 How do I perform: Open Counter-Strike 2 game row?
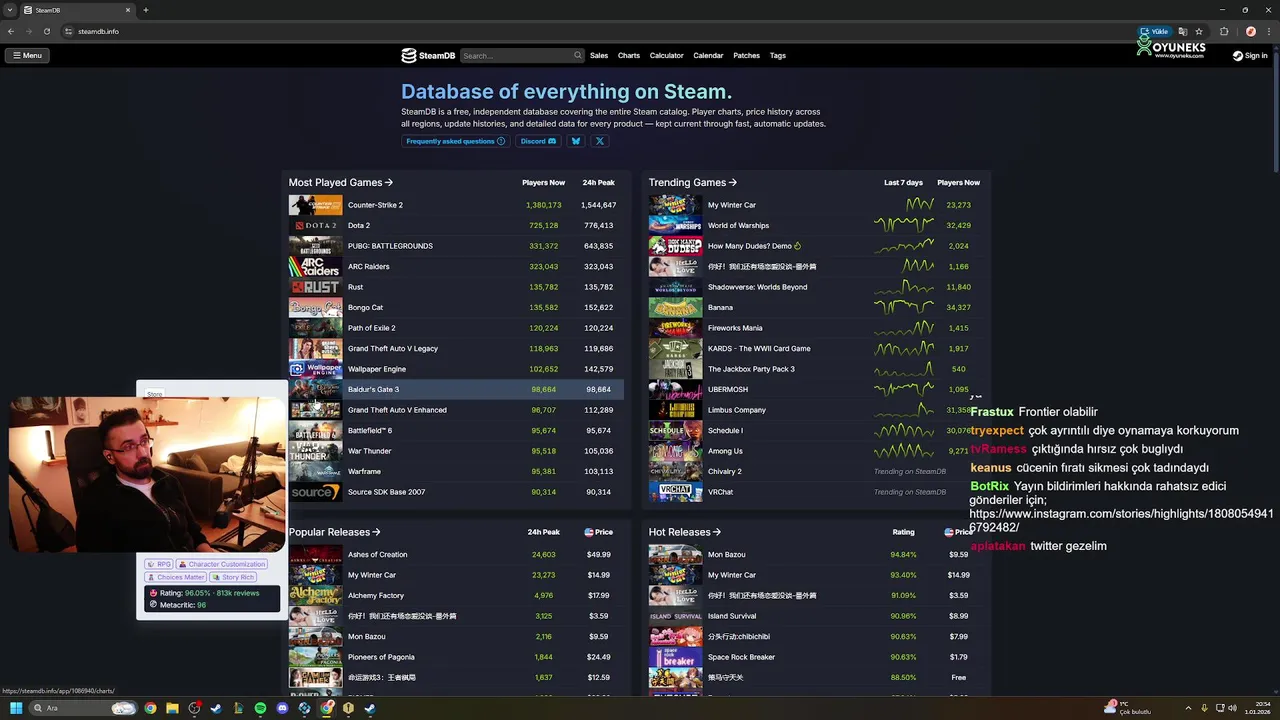456,205
